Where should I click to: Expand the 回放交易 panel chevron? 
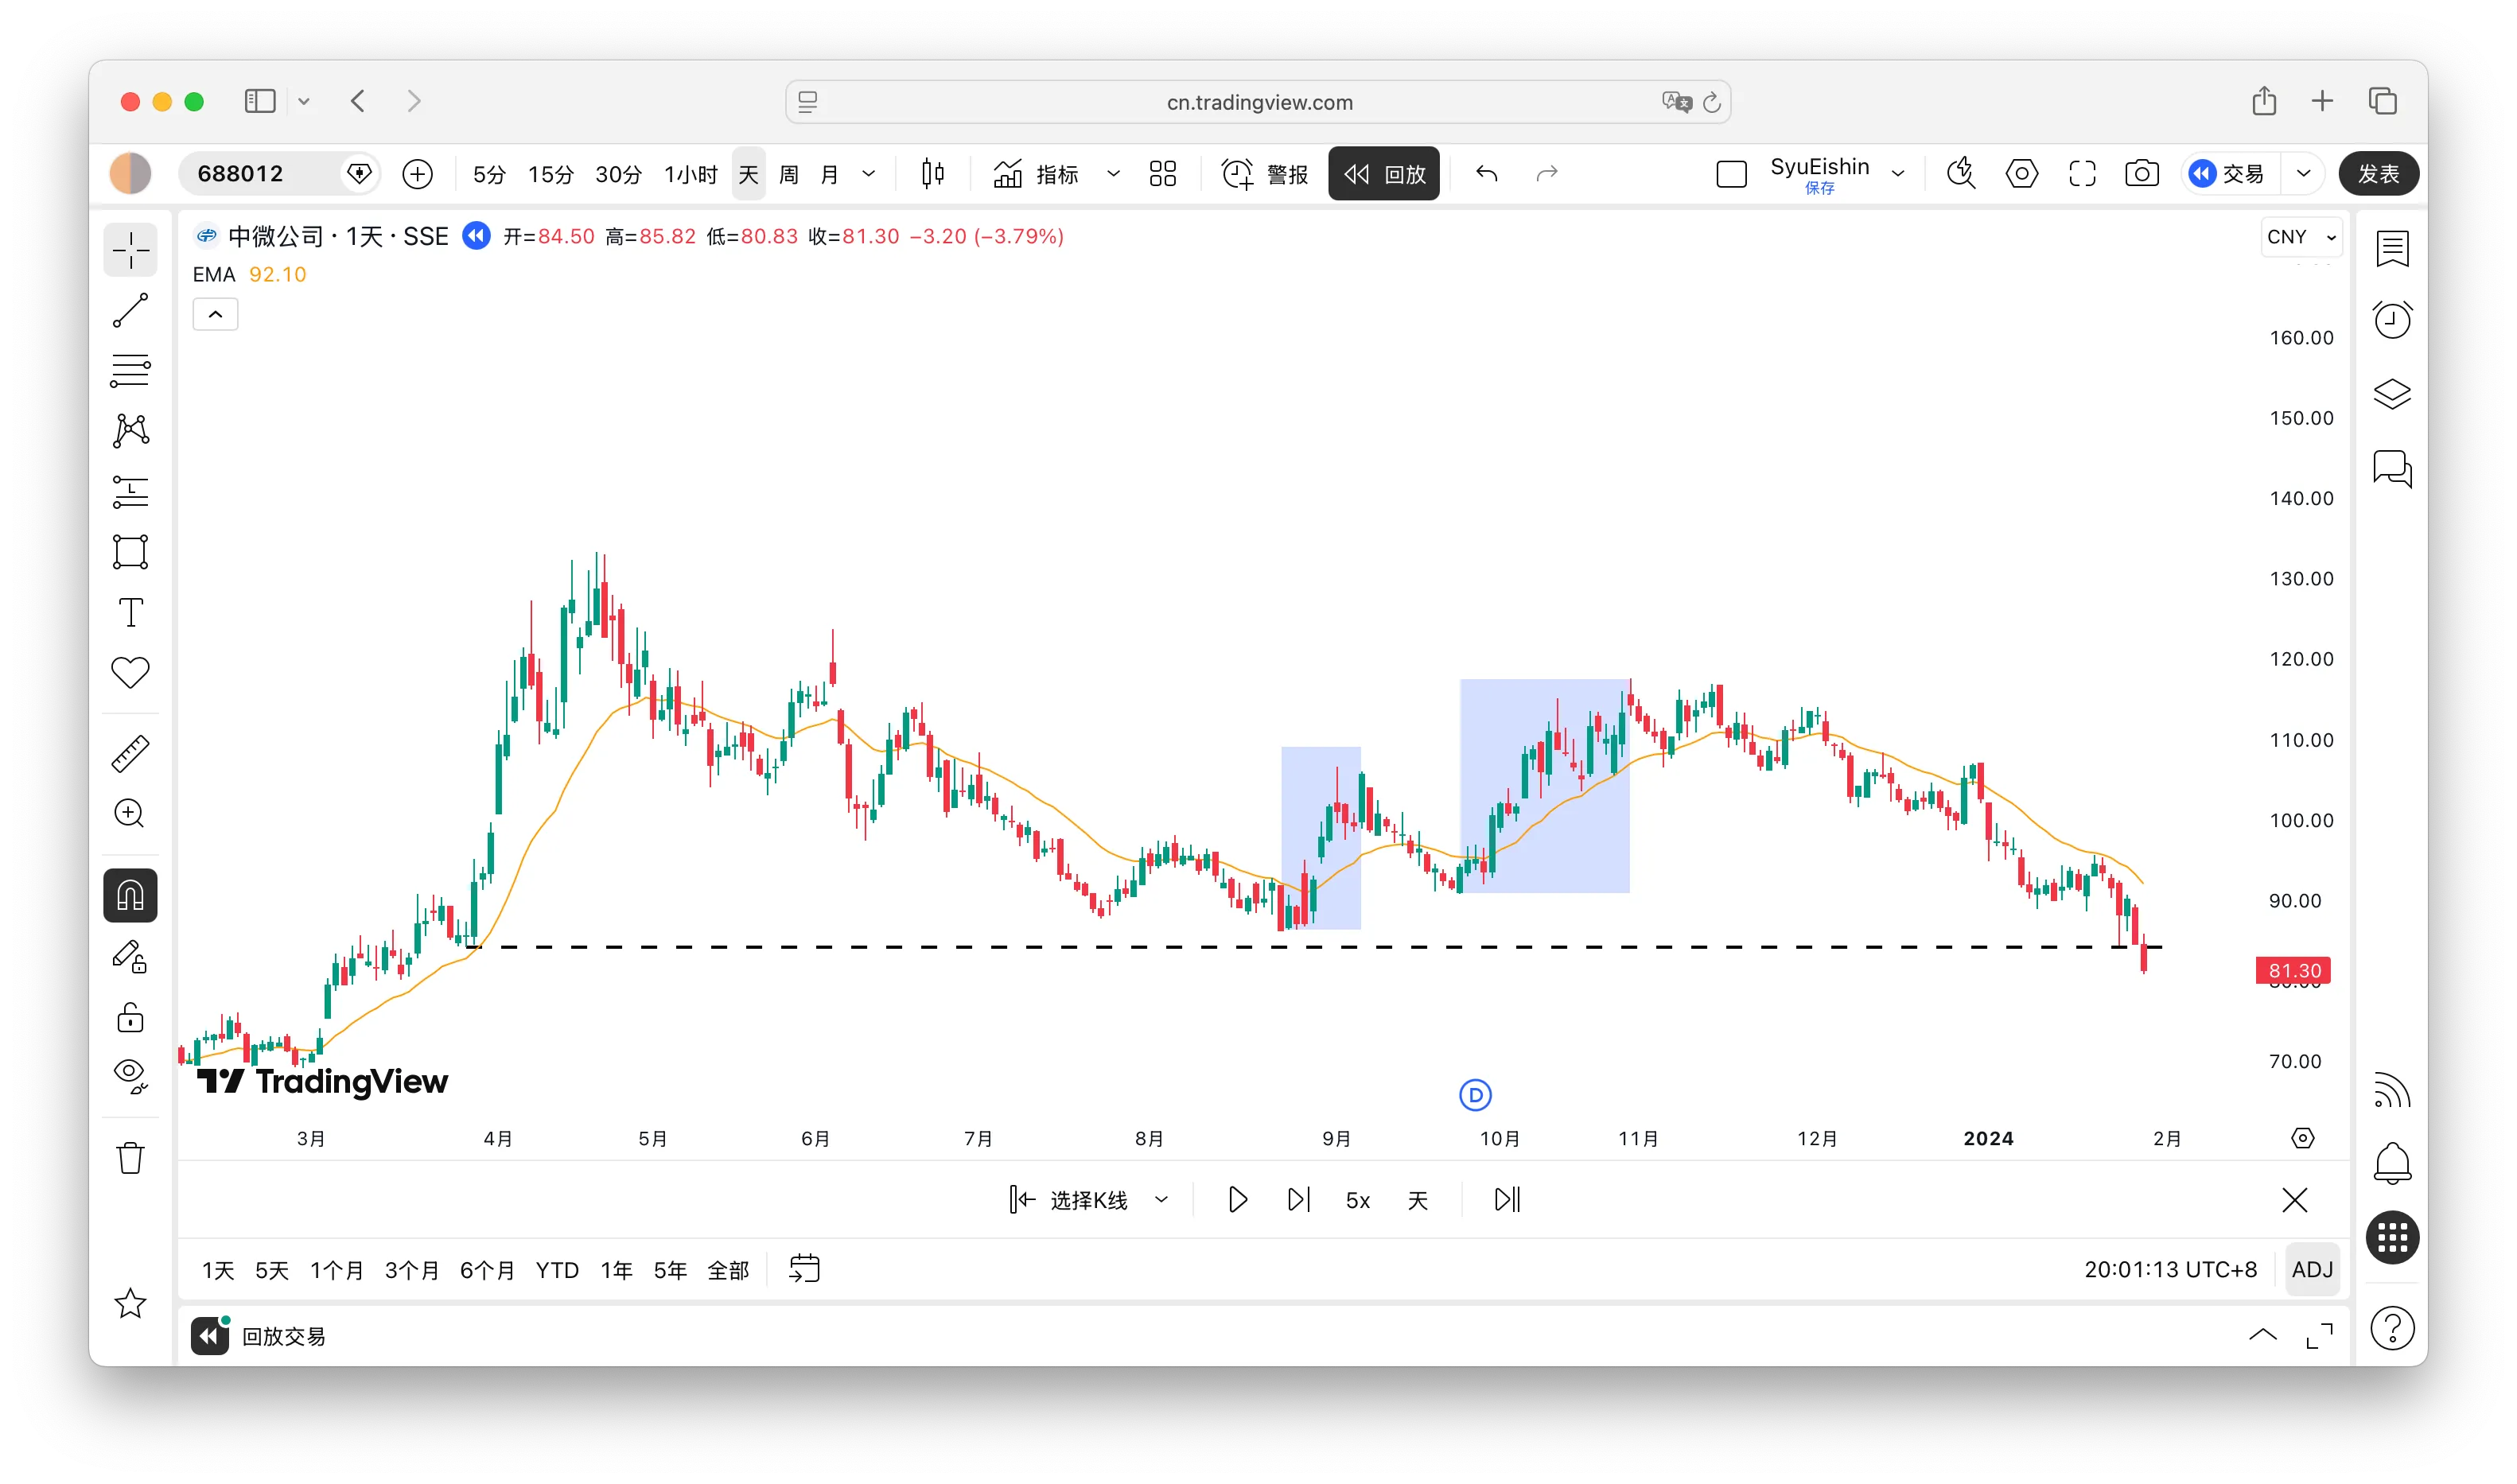pos(2263,1336)
